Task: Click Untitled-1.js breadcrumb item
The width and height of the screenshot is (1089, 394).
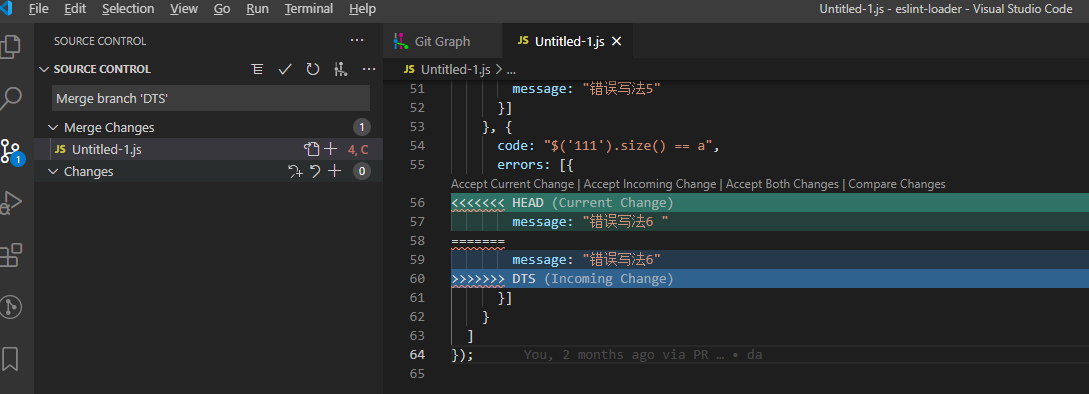Action: click(456, 69)
